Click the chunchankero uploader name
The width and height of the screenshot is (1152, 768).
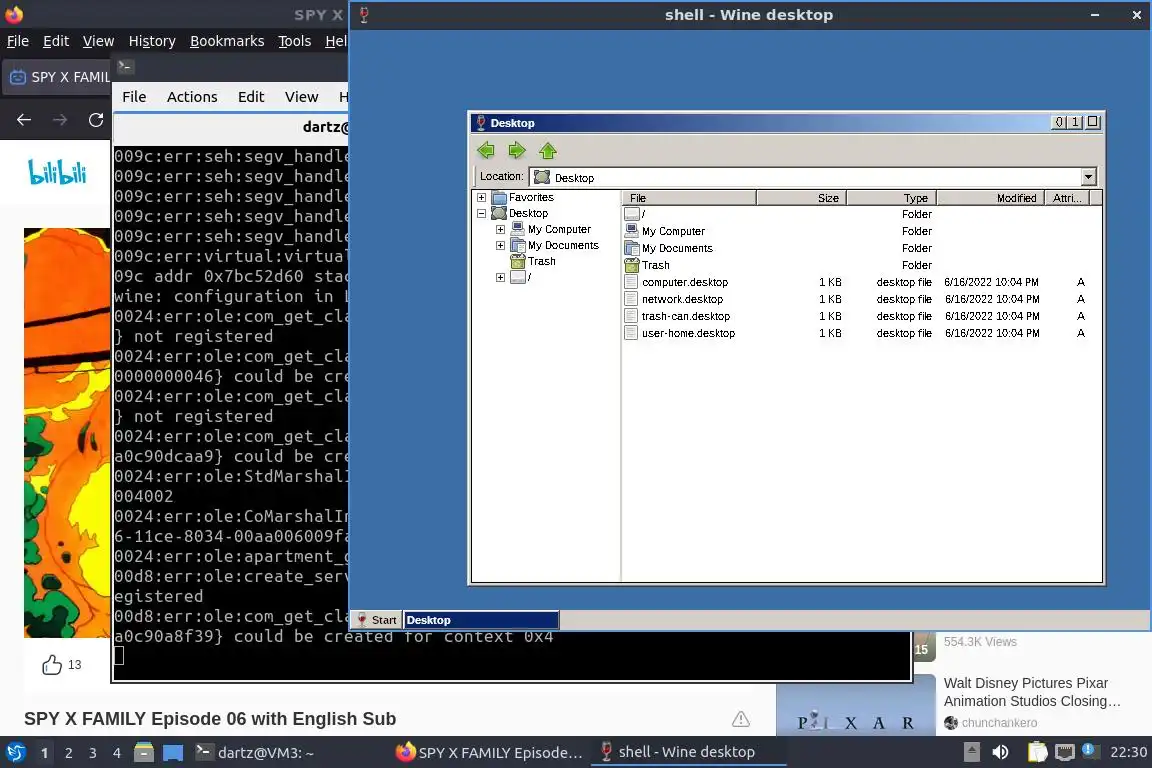(999, 722)
